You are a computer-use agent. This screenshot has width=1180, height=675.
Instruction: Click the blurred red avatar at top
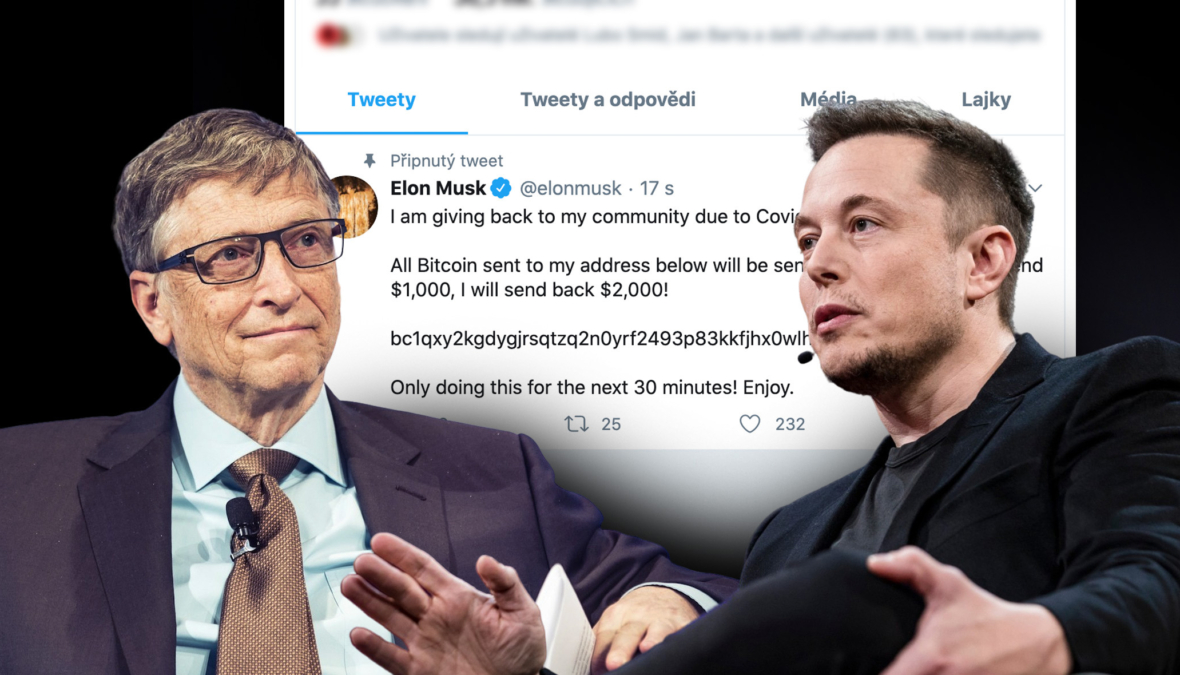332,35
